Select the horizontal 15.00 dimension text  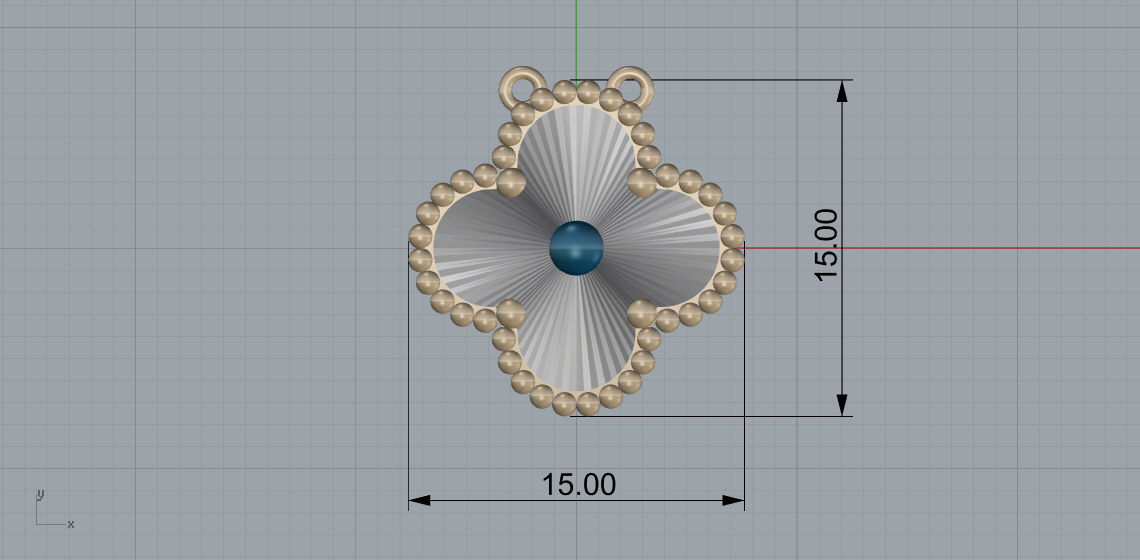[579, 484]
